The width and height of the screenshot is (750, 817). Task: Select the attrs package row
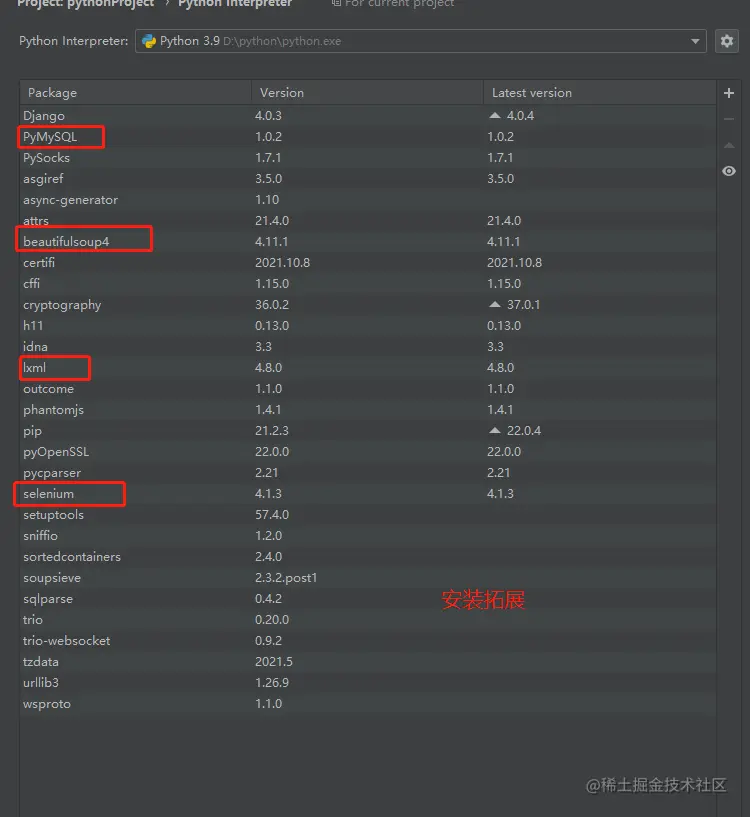tap(367, 220)
